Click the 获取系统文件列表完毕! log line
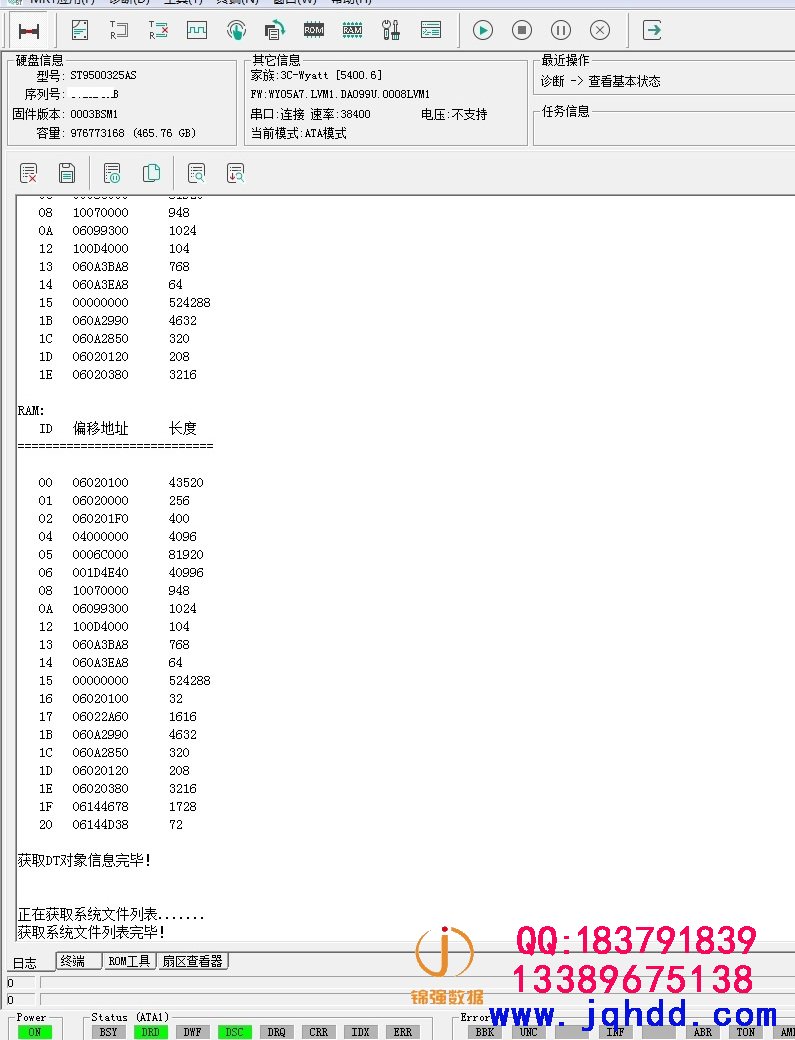The image size is (795, 1040). pyautogui.click(x=91, y=932)
